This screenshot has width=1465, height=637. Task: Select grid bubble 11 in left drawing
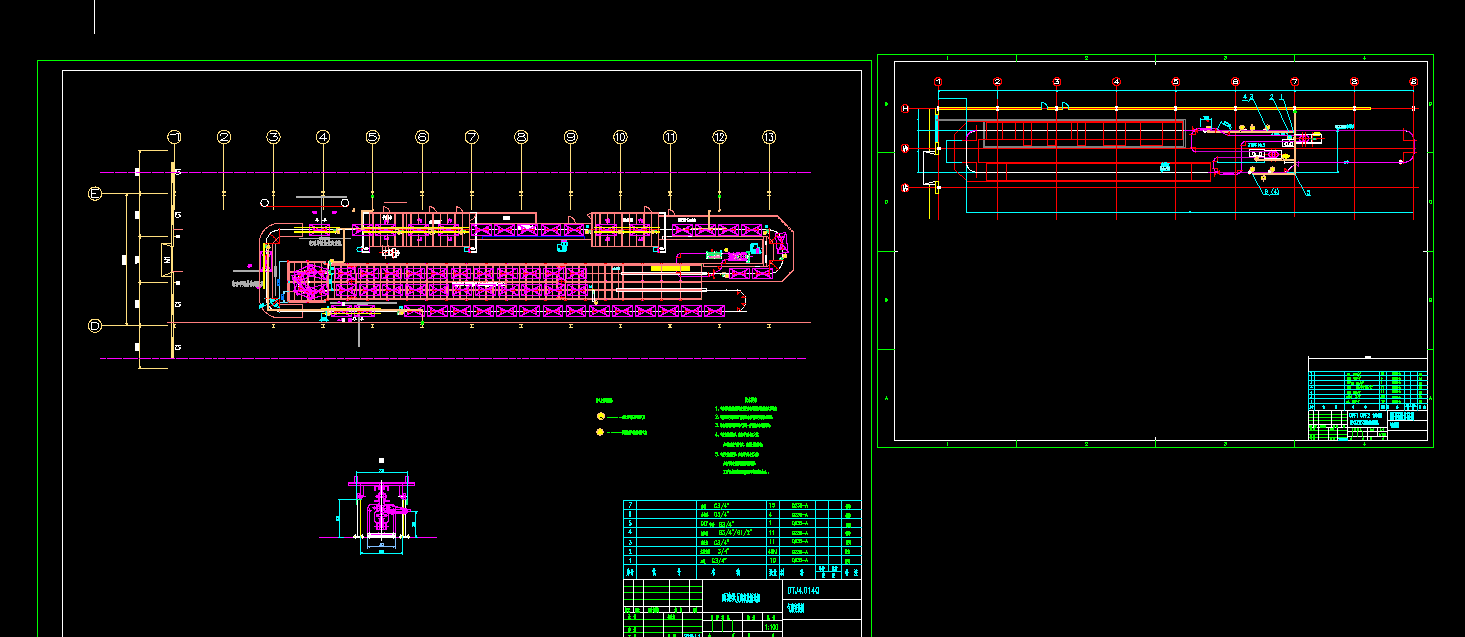(x=670, y=137)
